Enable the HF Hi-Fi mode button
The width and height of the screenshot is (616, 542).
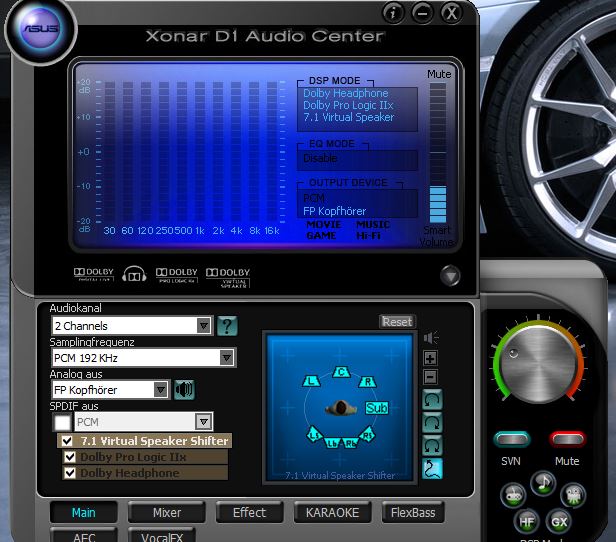coord(526,522)
